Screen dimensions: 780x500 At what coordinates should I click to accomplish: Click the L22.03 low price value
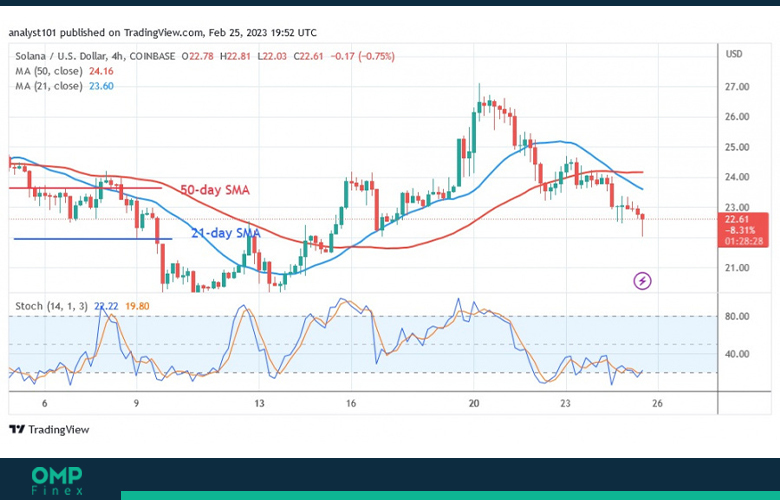click(272, 56)
